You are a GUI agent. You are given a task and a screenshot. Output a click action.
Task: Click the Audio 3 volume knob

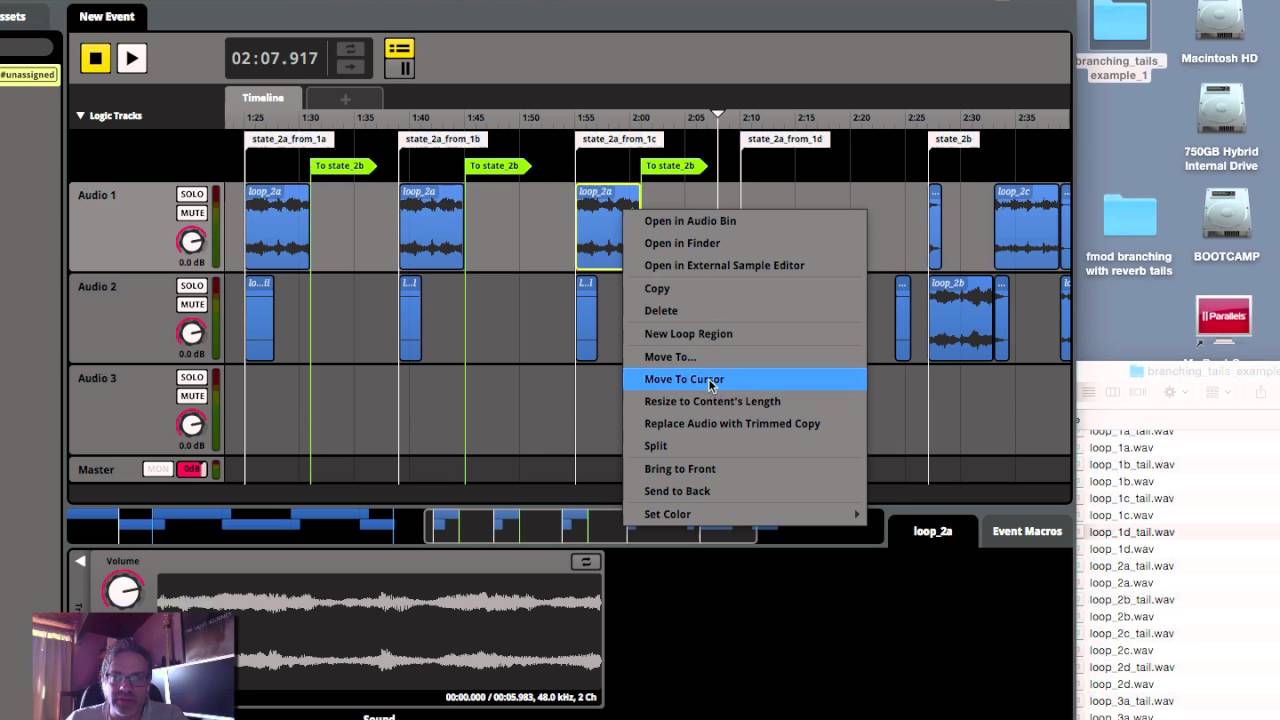[191, 424]
